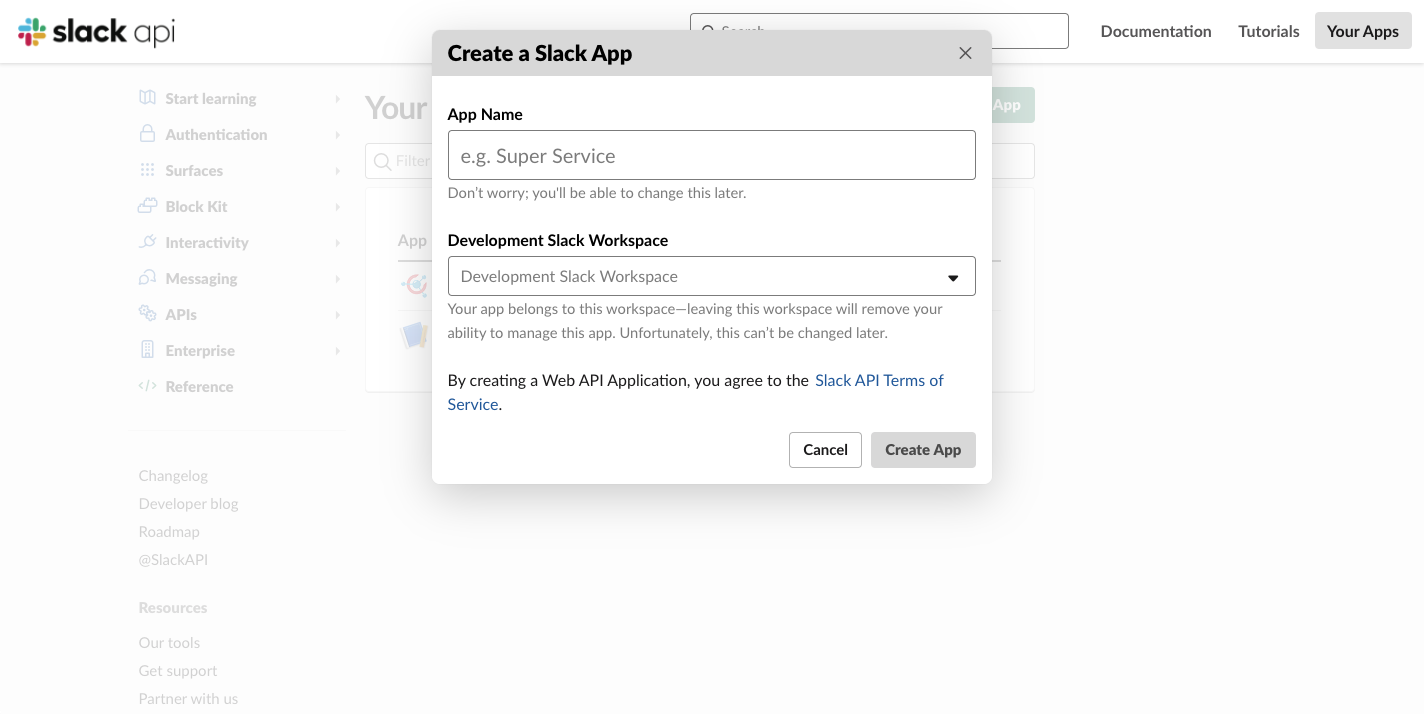Click the Interactivity icon
Image resolution: width=1424 pixels, height=714 pixels.
click(148, 242)
